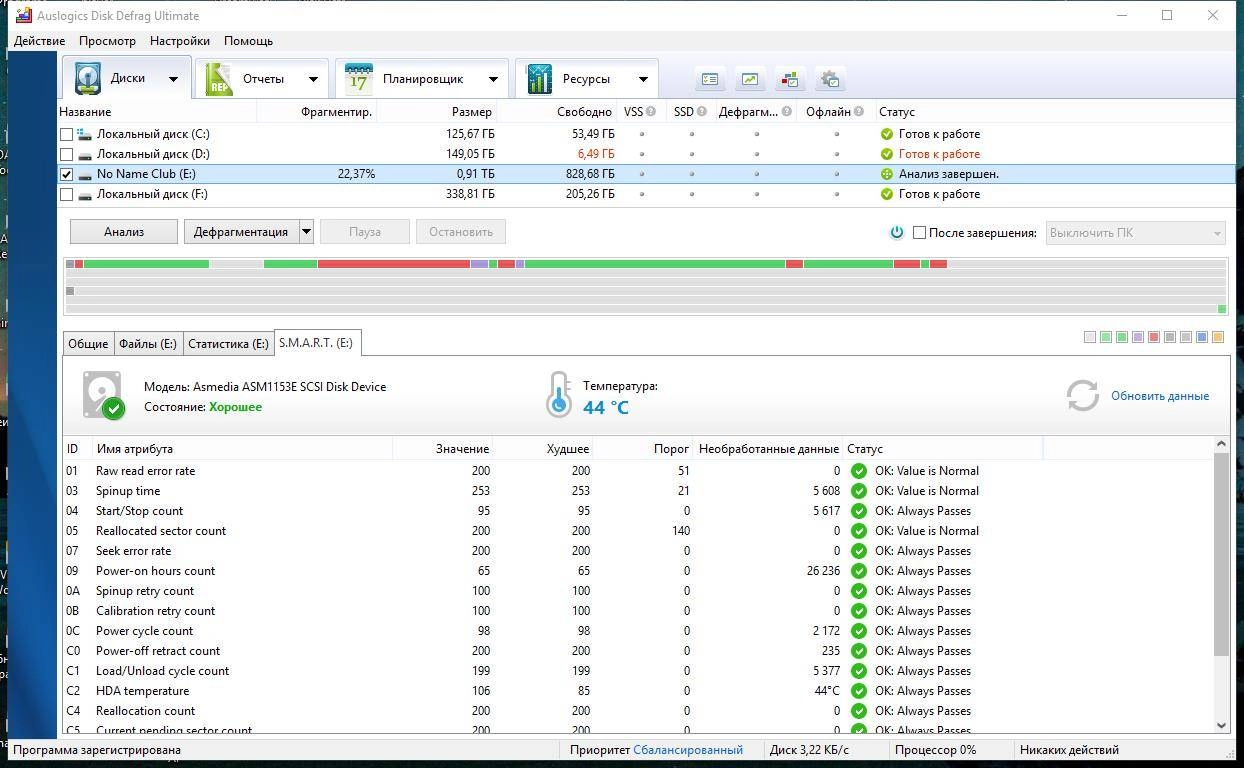Click the colored cluster blocks toolbar icon
The image size is (1244, 768).
click(790, 79)
